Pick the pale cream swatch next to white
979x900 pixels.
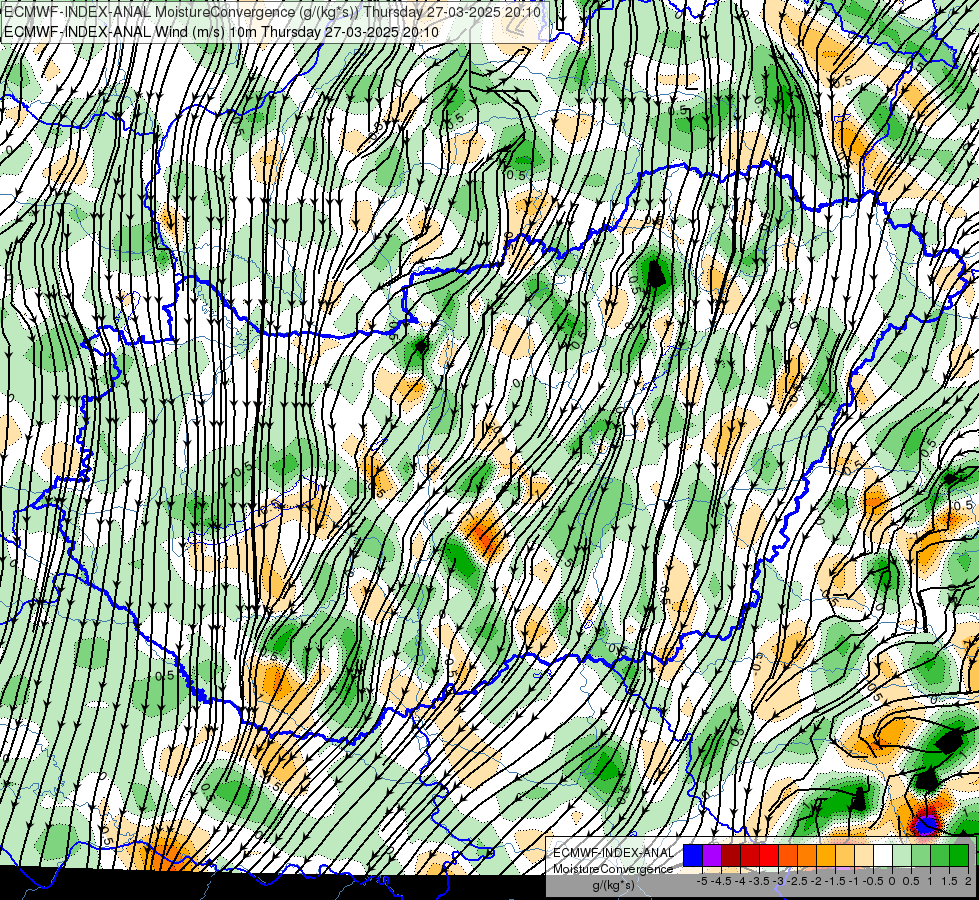(864, 856)
